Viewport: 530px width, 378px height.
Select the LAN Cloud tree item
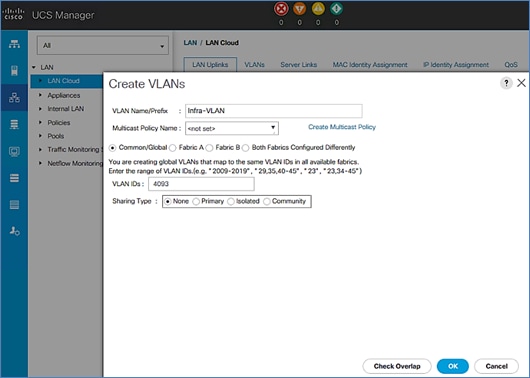67,81
